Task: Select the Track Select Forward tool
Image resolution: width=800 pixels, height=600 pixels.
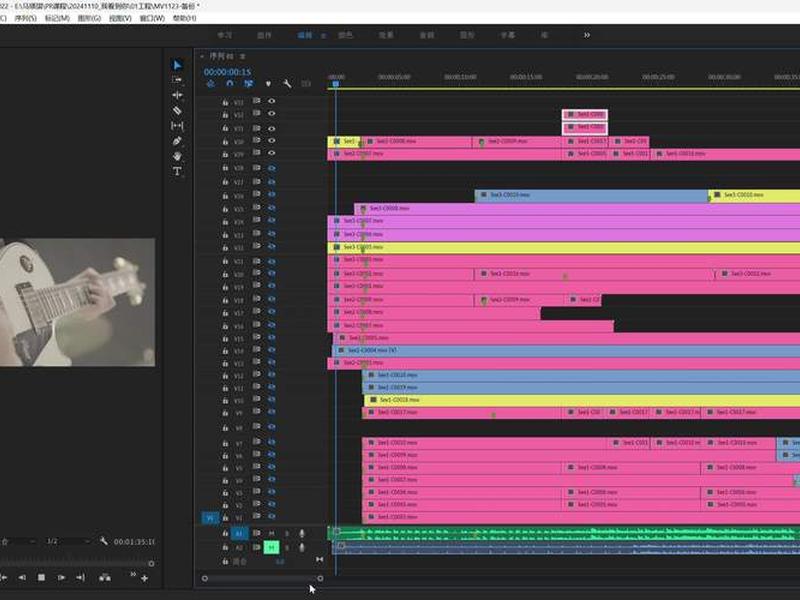Action: [x=177, y=80]
